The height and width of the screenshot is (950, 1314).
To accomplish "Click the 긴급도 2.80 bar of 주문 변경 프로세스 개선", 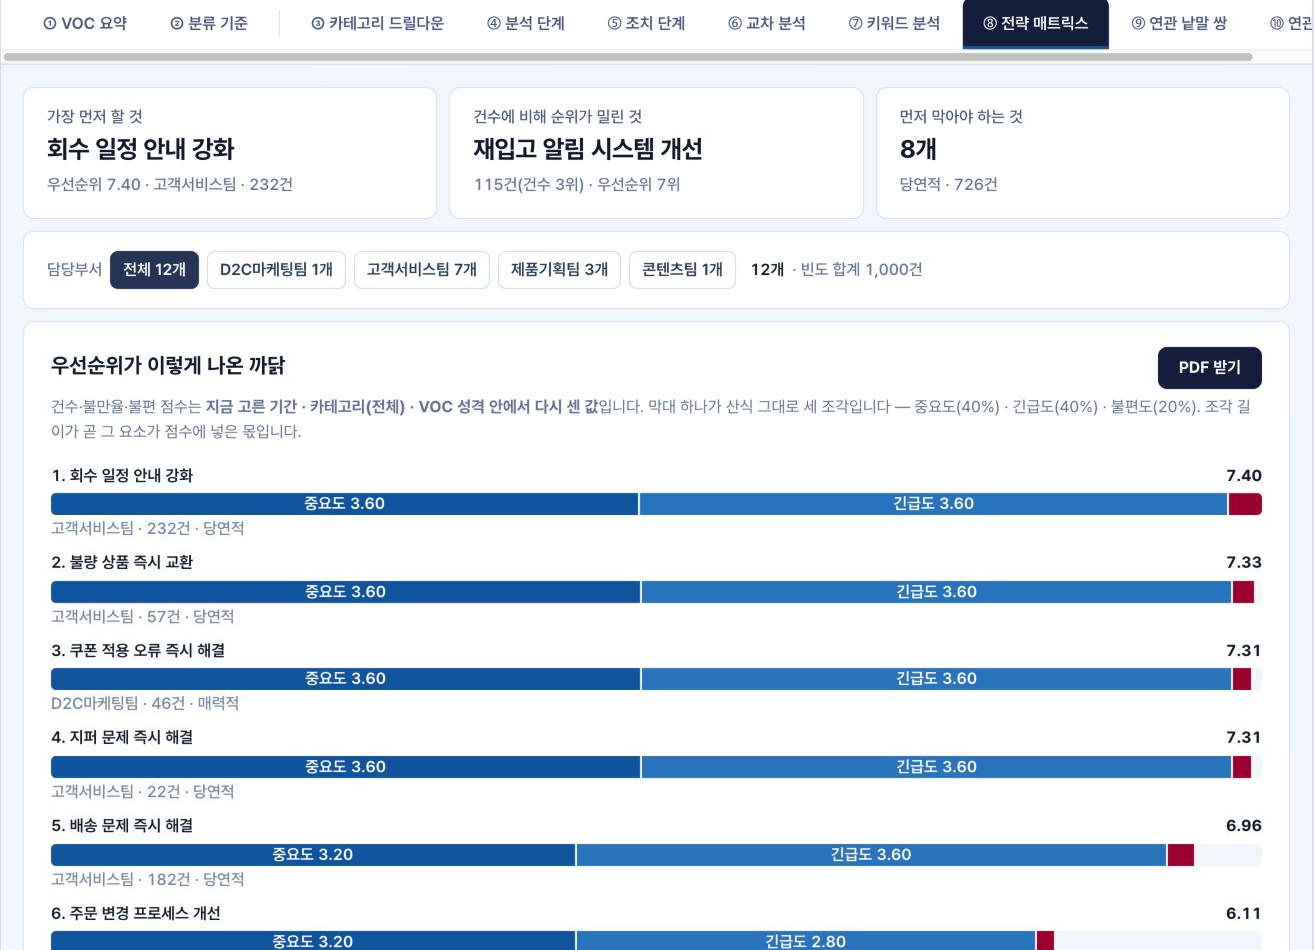I will coord(806,941).
